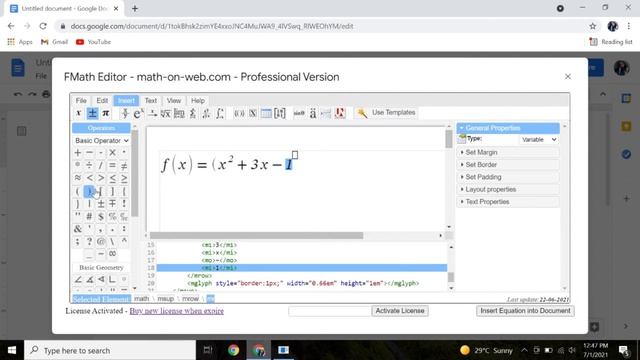Click the red PDF export toolbar icon

340,113
